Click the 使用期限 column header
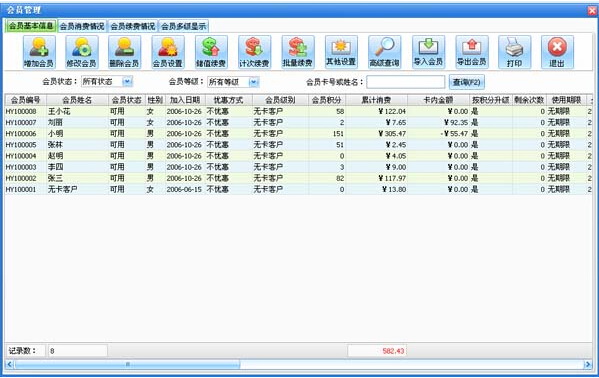The height and width of the screenshot is (378, 599). coord(567,100)
